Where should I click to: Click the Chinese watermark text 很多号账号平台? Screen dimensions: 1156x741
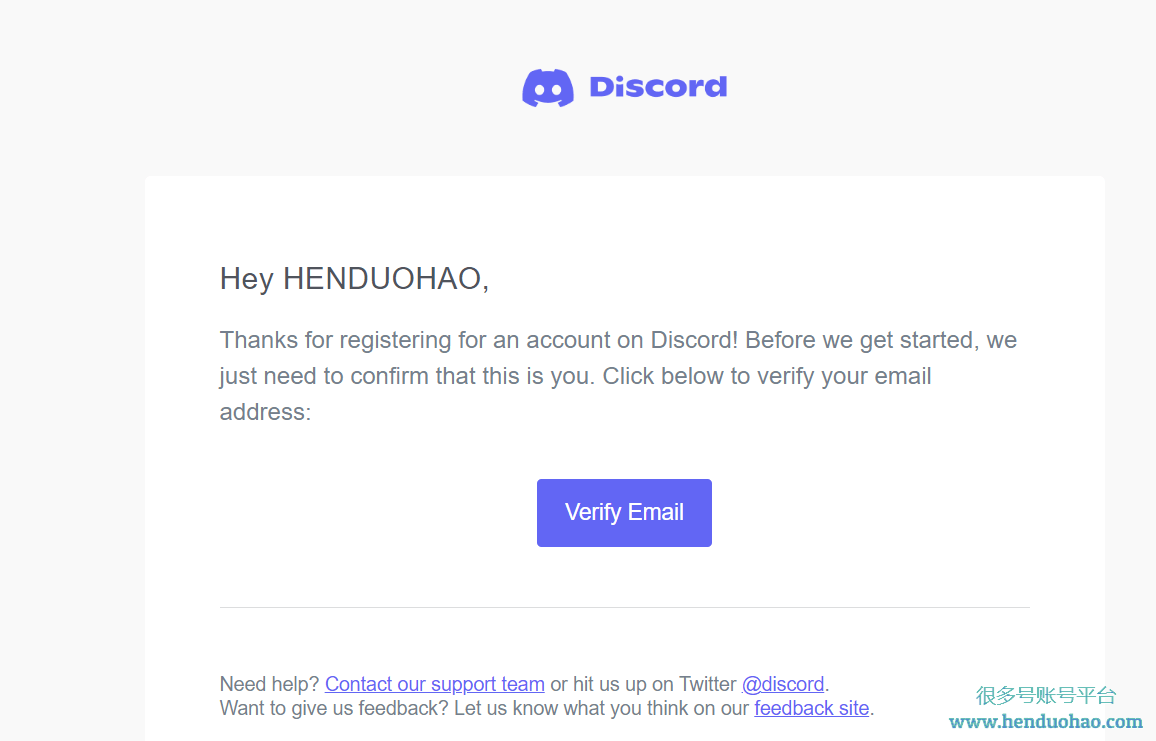point(1045,695)
